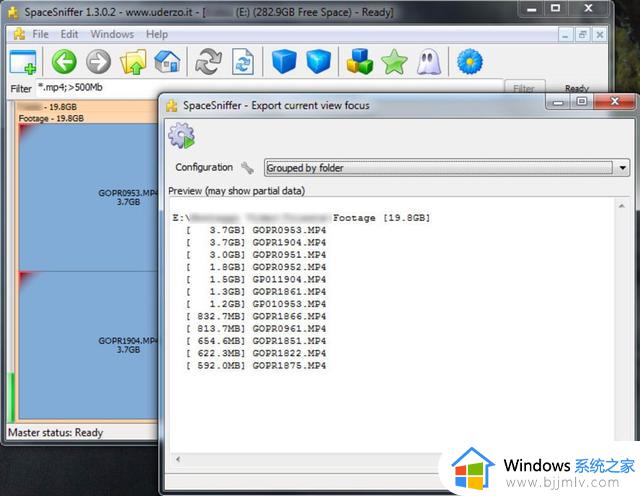The height and width of the screenshot is (496, 640).
Task: Close the inner SpaceSniffer child window
Action: click(x=600, y=35)
